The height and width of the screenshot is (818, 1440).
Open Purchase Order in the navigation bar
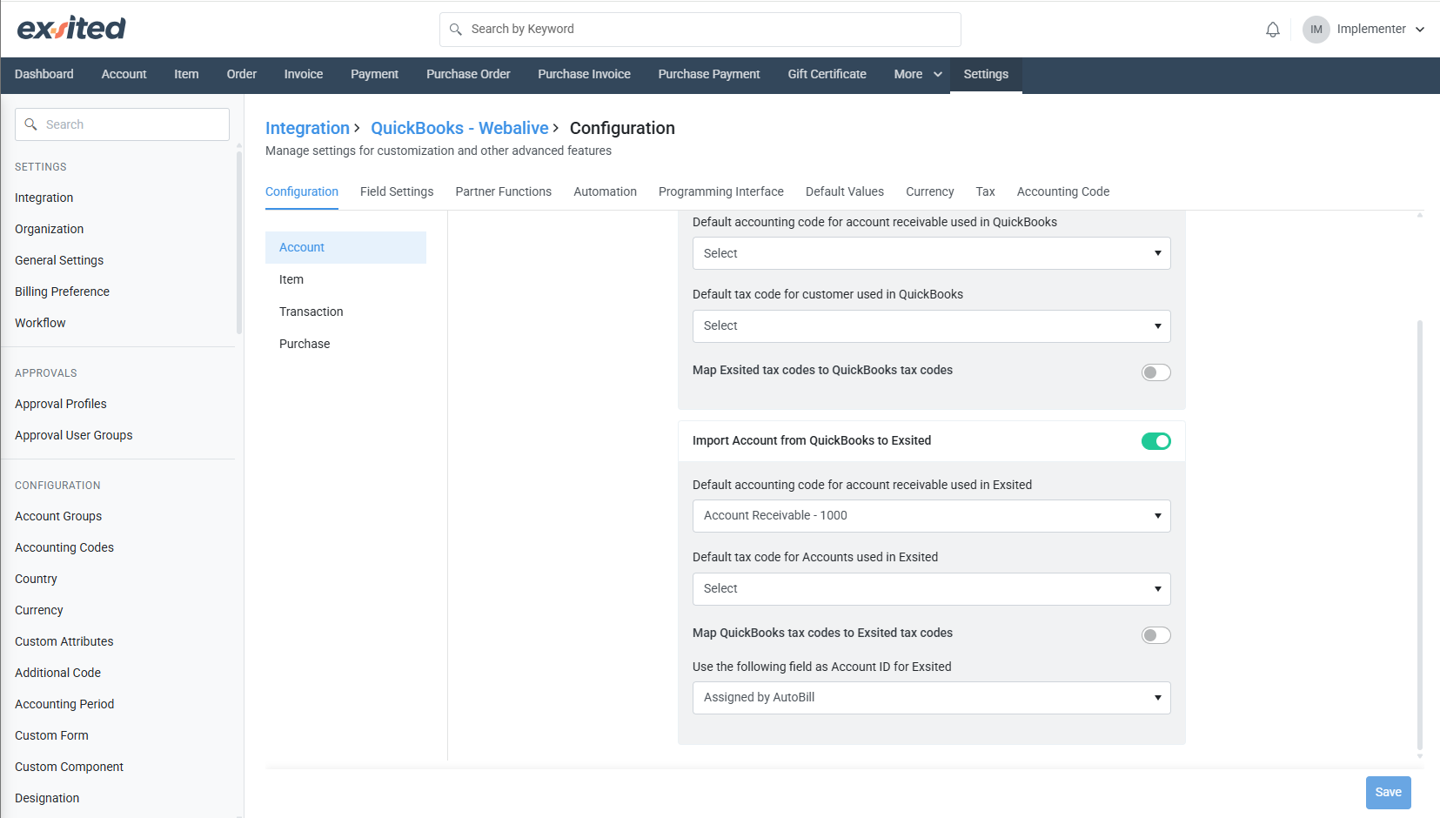[468, 74]
